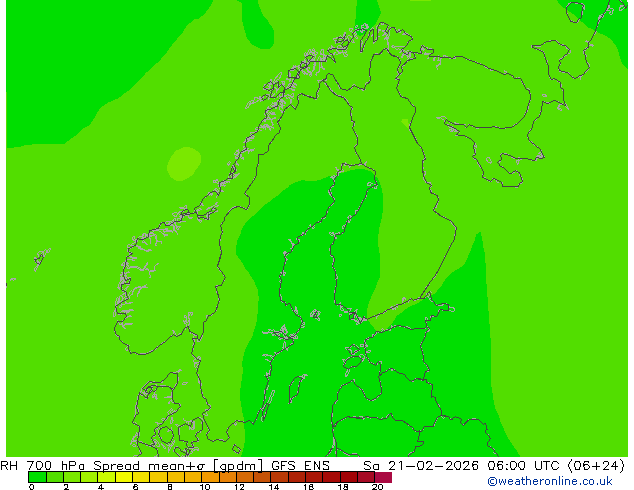Click the '(06+24)' forecast offset text
The width and height of the screenshot is (634, 490).
[597, 466]
